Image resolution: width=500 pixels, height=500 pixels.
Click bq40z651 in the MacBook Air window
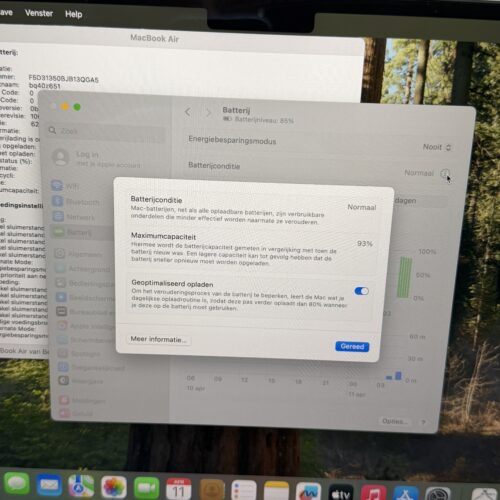tap(44, 86)
